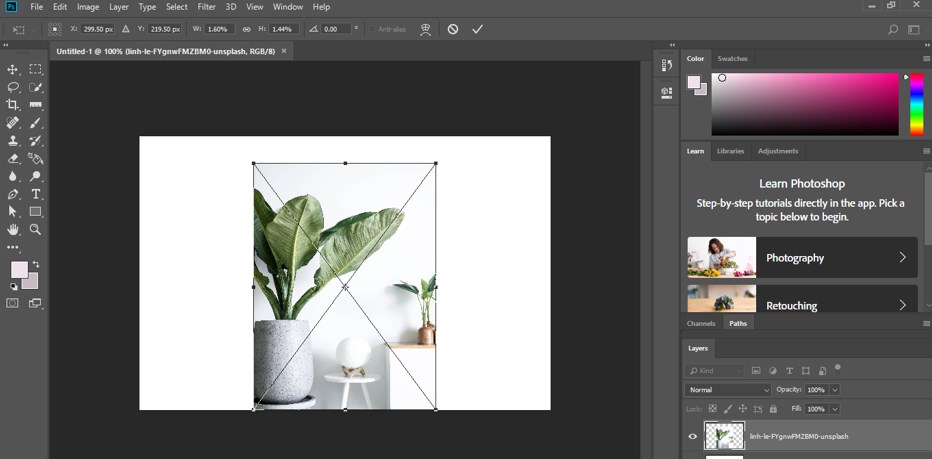Screen dimensions: 932x459
Task: Select the Ruler tool
Action: click(36, 105)
